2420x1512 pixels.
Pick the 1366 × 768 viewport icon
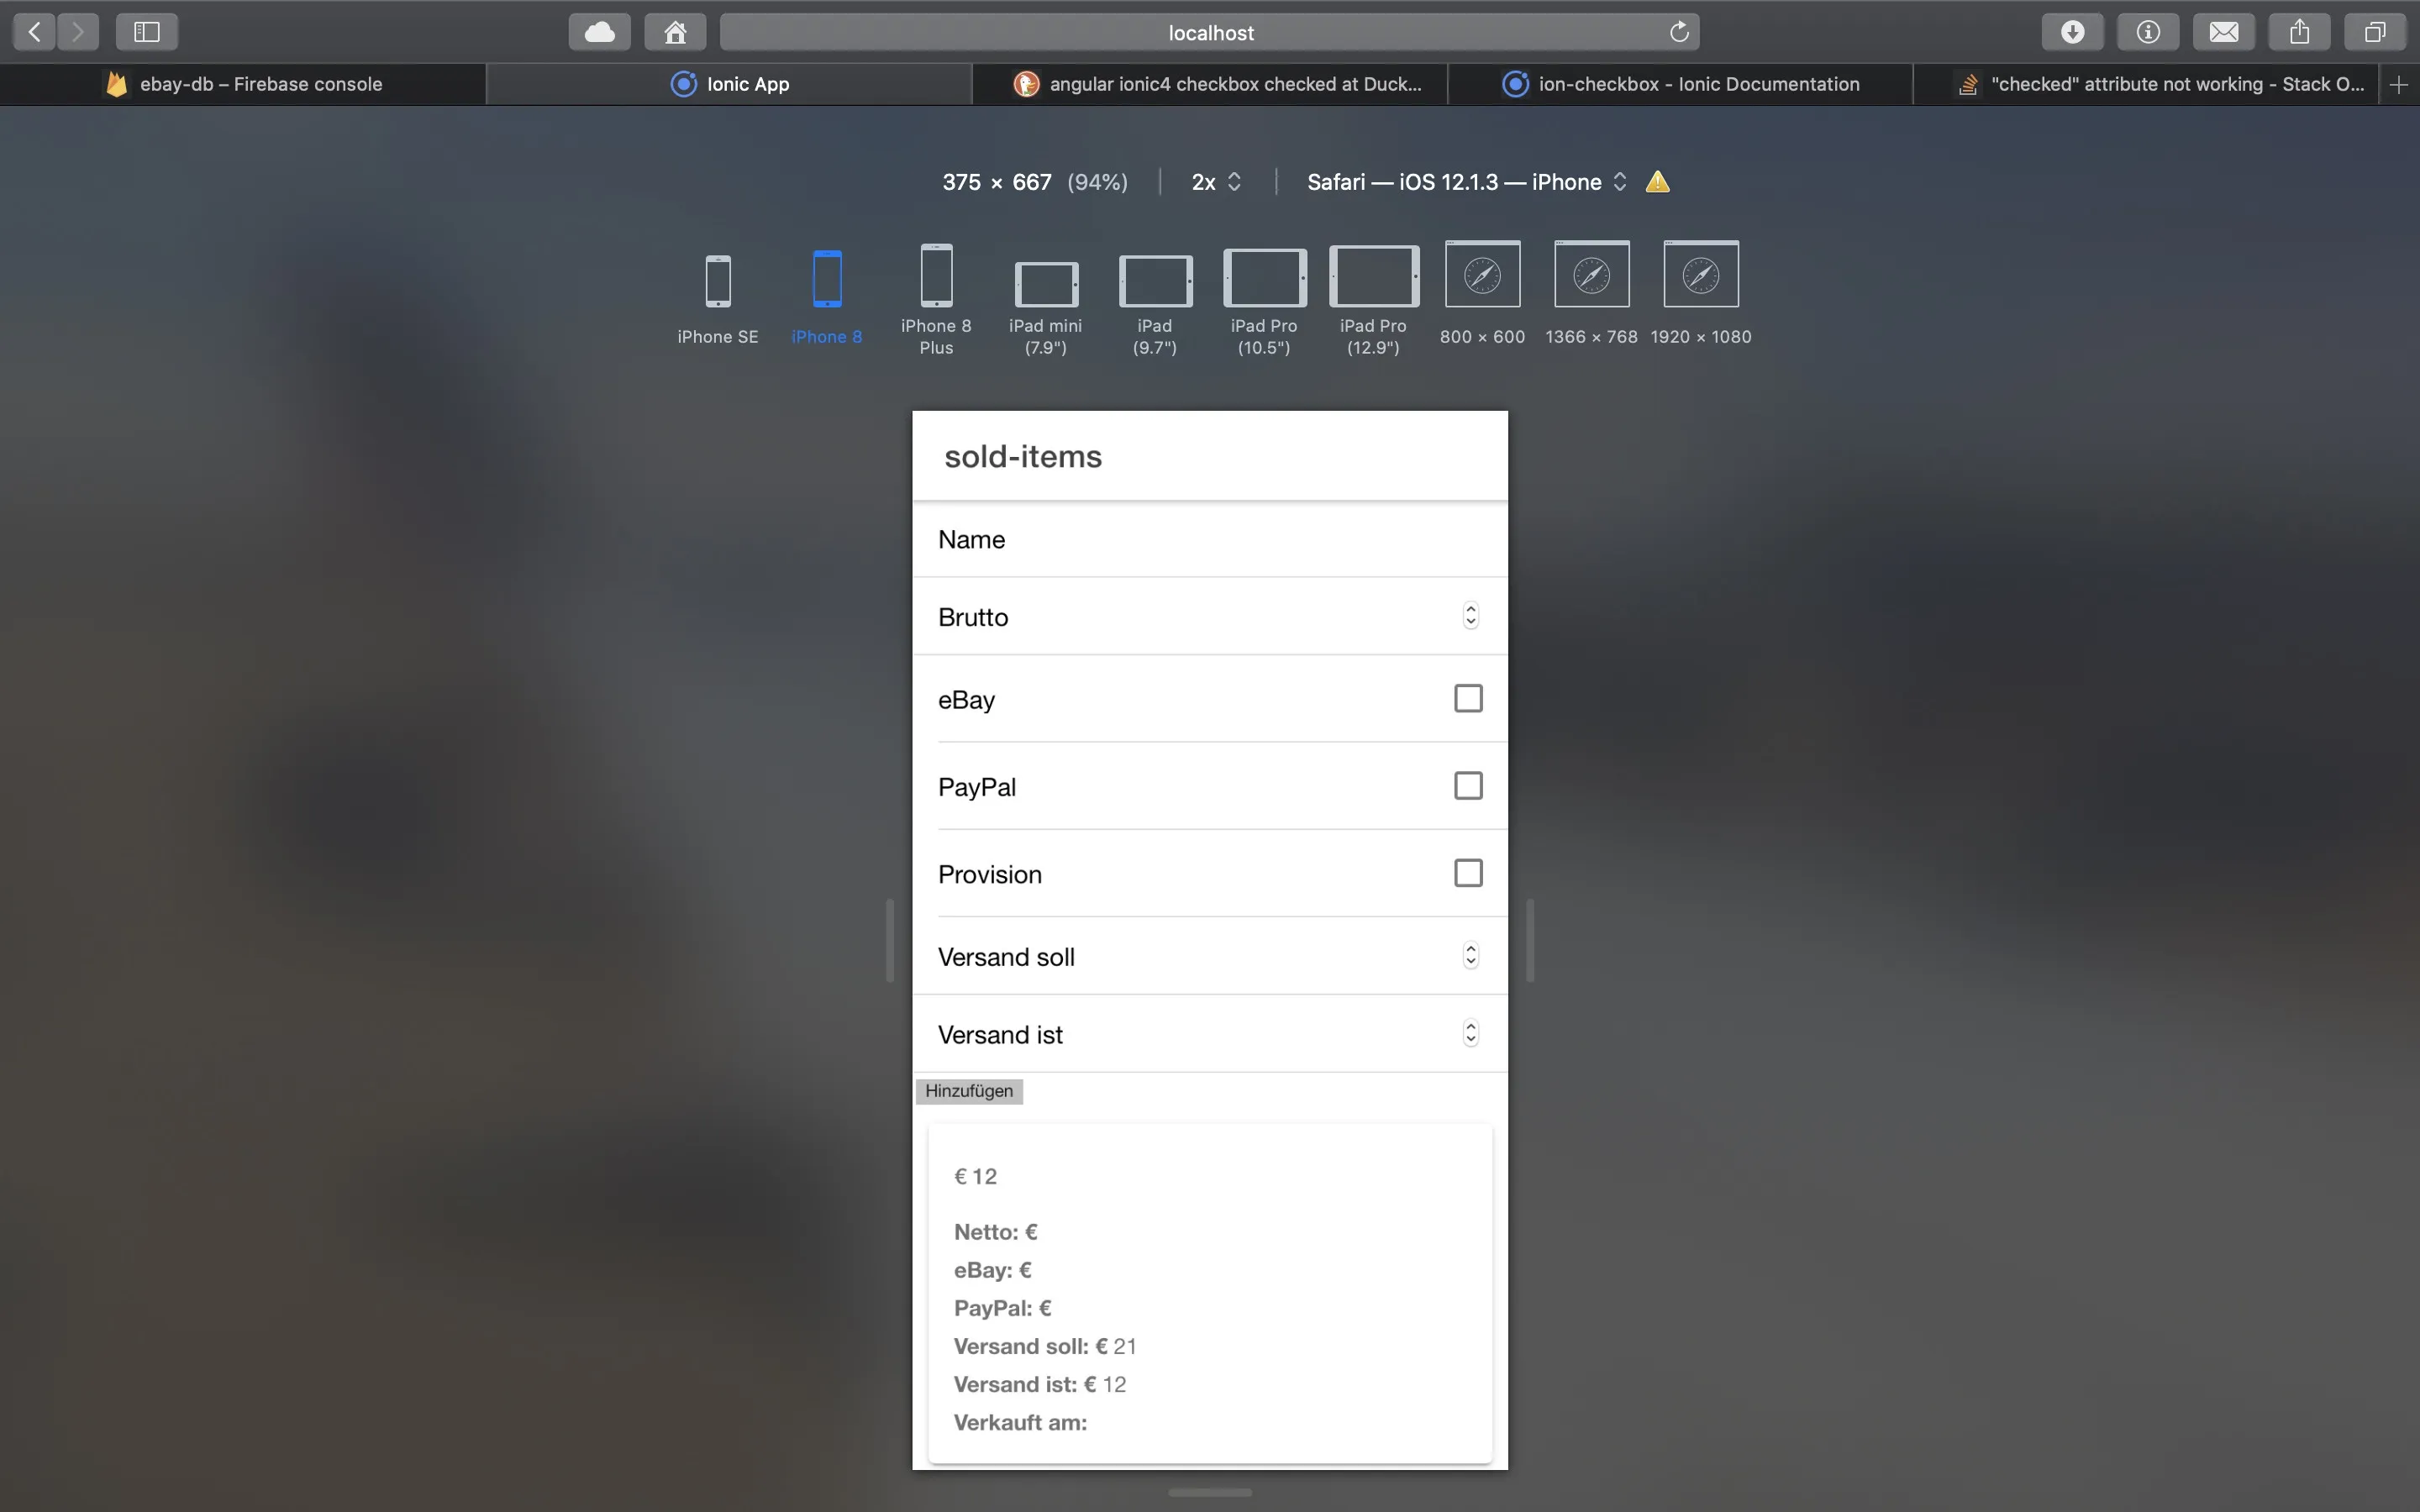click(1591, 275)
